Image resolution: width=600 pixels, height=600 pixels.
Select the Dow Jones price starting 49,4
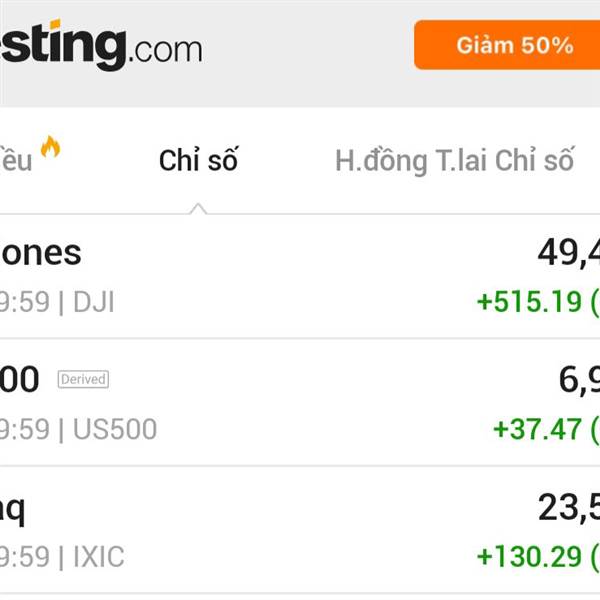(x=568, y=253)
